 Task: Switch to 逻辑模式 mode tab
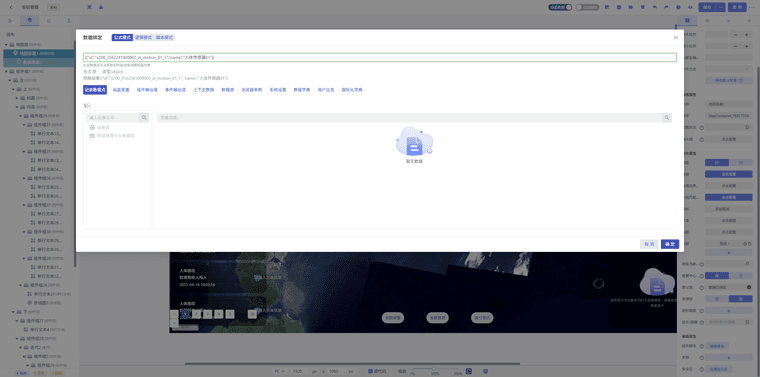(143, 37)
